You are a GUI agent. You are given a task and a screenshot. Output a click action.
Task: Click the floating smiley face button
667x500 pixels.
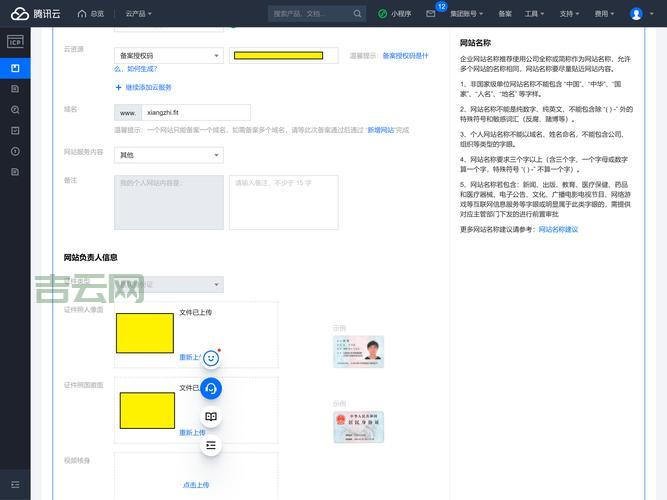(x=211, y=357)
